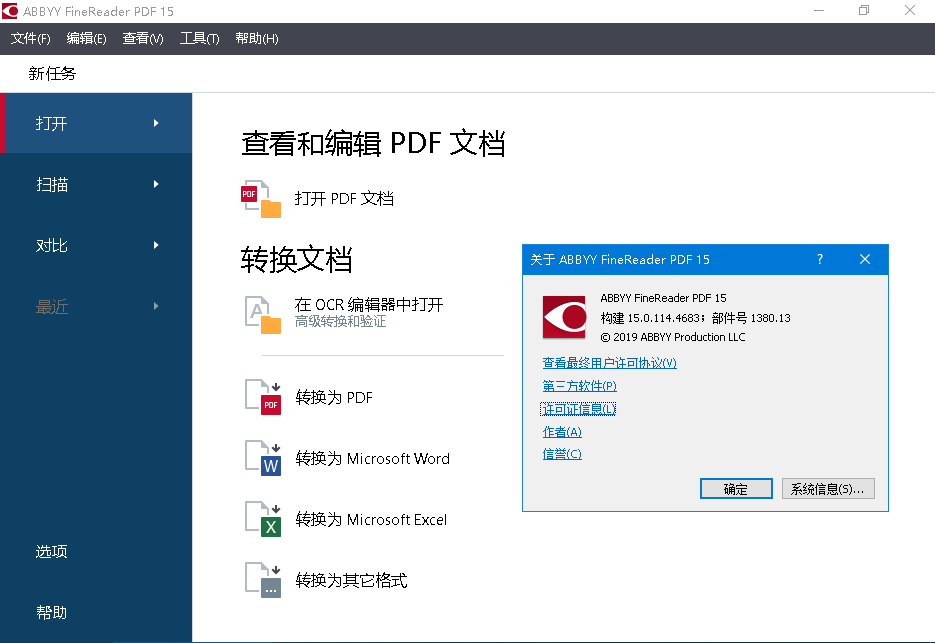The height and width of the screenshot is (643, 935).
Task: Click the 确定 button
Action: [x=736, y=489]
